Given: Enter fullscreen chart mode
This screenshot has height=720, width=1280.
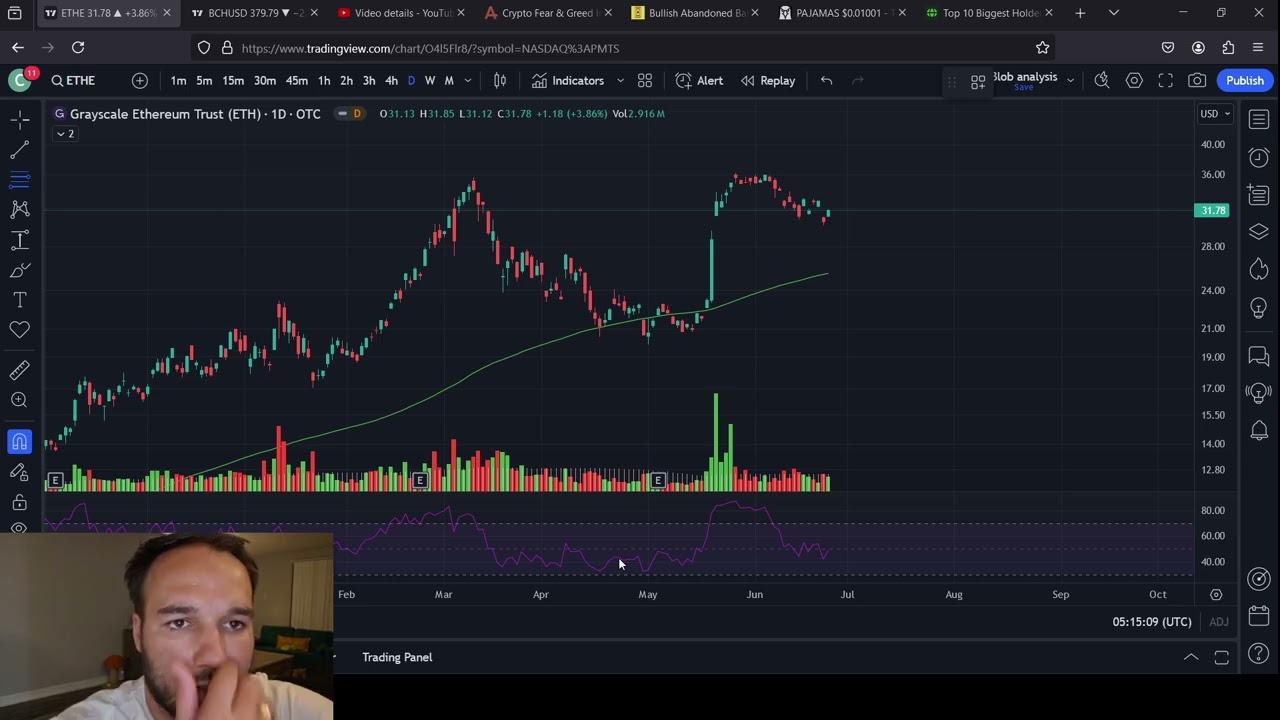Looking at the screenshot, I should tap(1165, 80).
